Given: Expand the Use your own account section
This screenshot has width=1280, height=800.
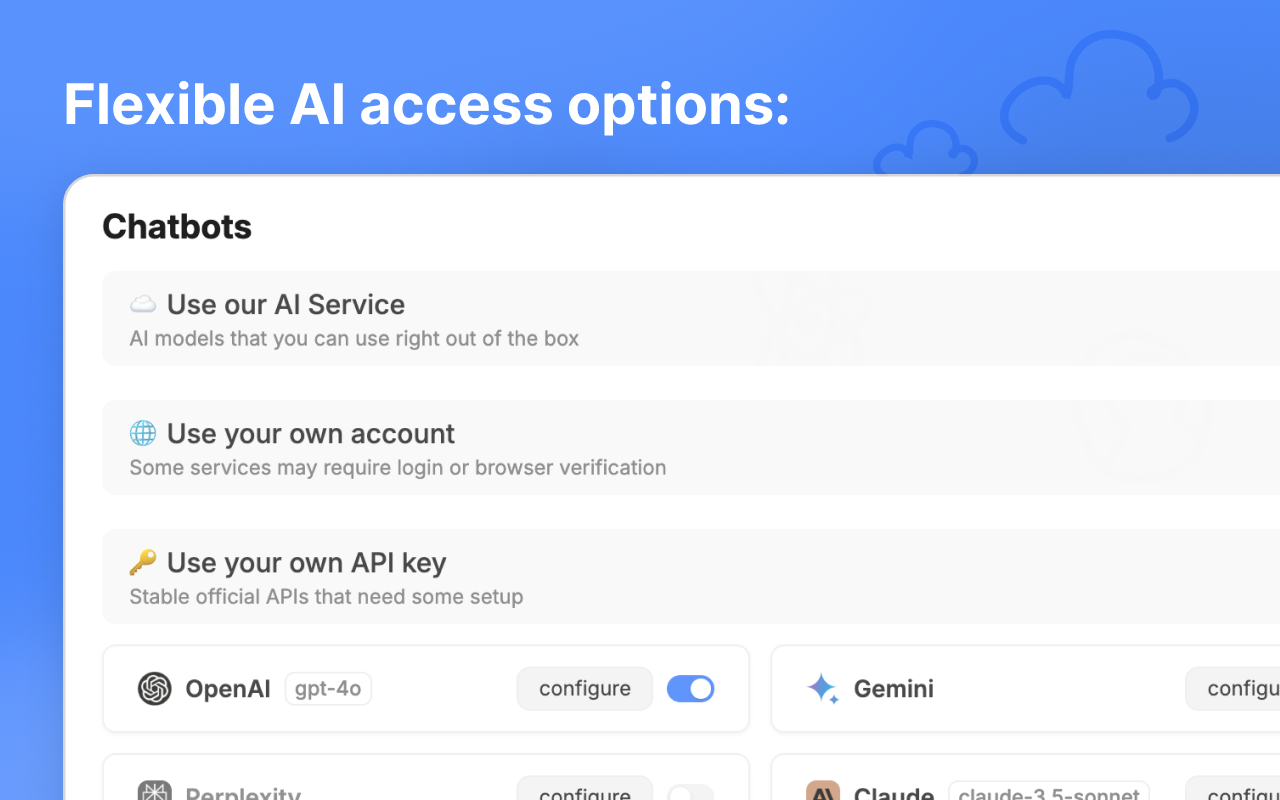Looking at the screenshot, I should (x=310, y=433).
